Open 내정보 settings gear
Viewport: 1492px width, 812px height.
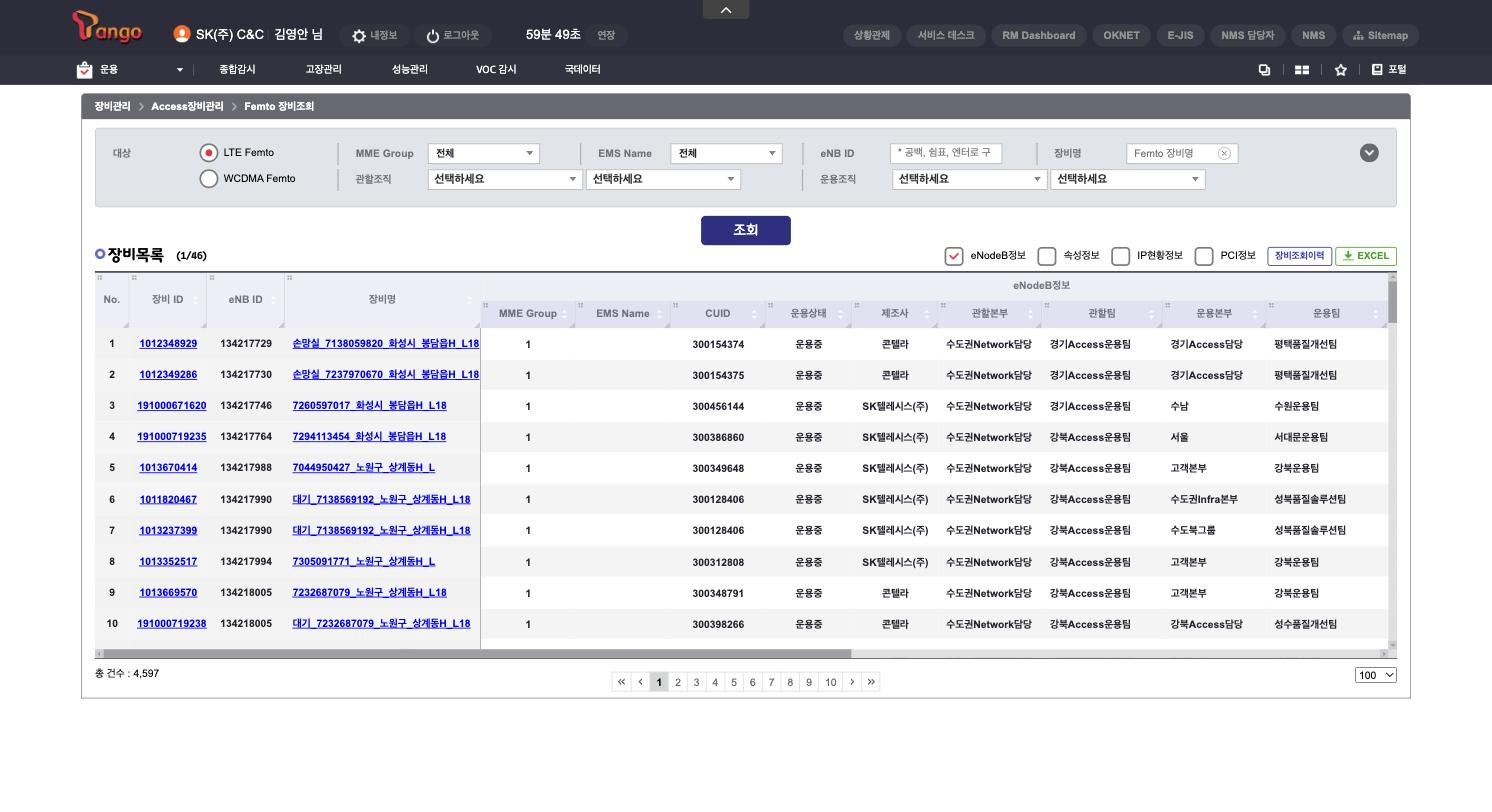point(359,36)
